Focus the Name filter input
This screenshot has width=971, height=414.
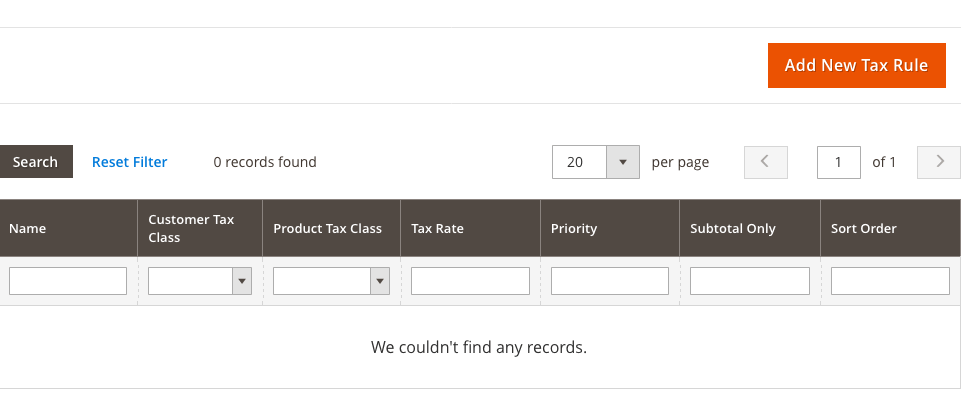68,281
